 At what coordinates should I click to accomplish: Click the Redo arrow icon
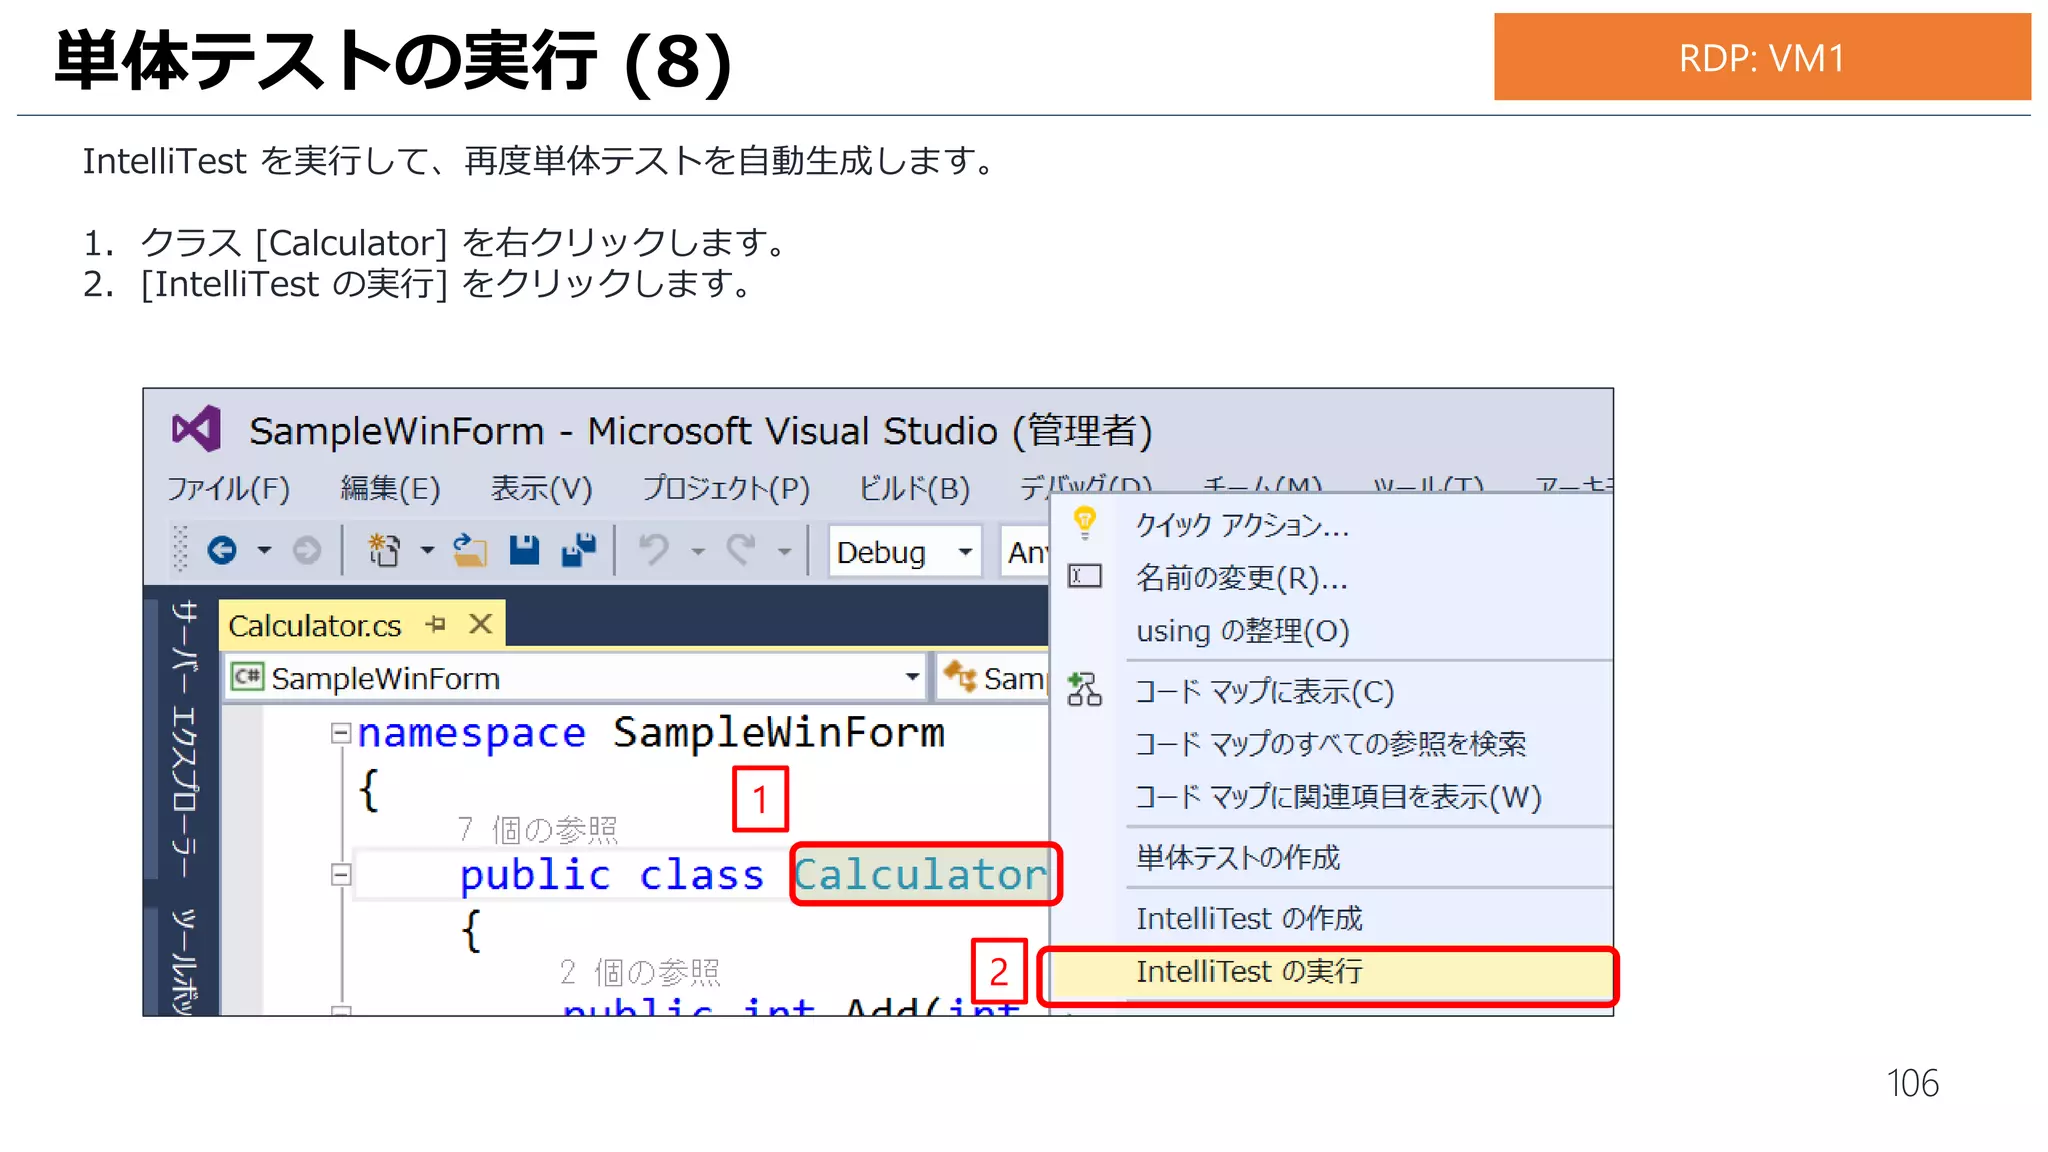point(741,550)
